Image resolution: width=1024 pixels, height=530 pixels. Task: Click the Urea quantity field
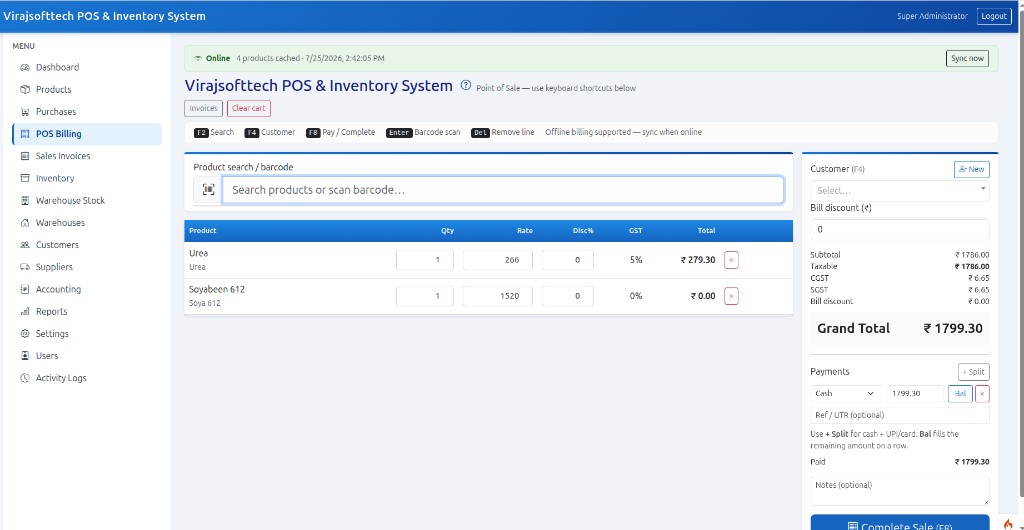click(x=424, y=260)
